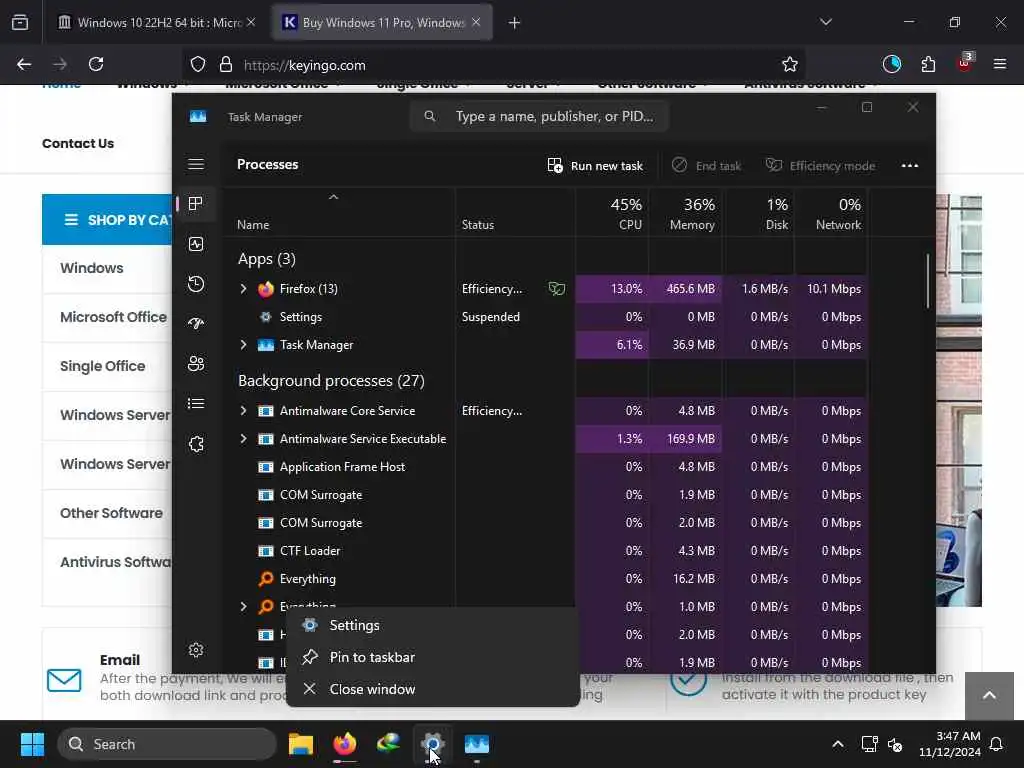Go back in Firefox
Screen dimensions: 1024x768
[x=24, y=65]
